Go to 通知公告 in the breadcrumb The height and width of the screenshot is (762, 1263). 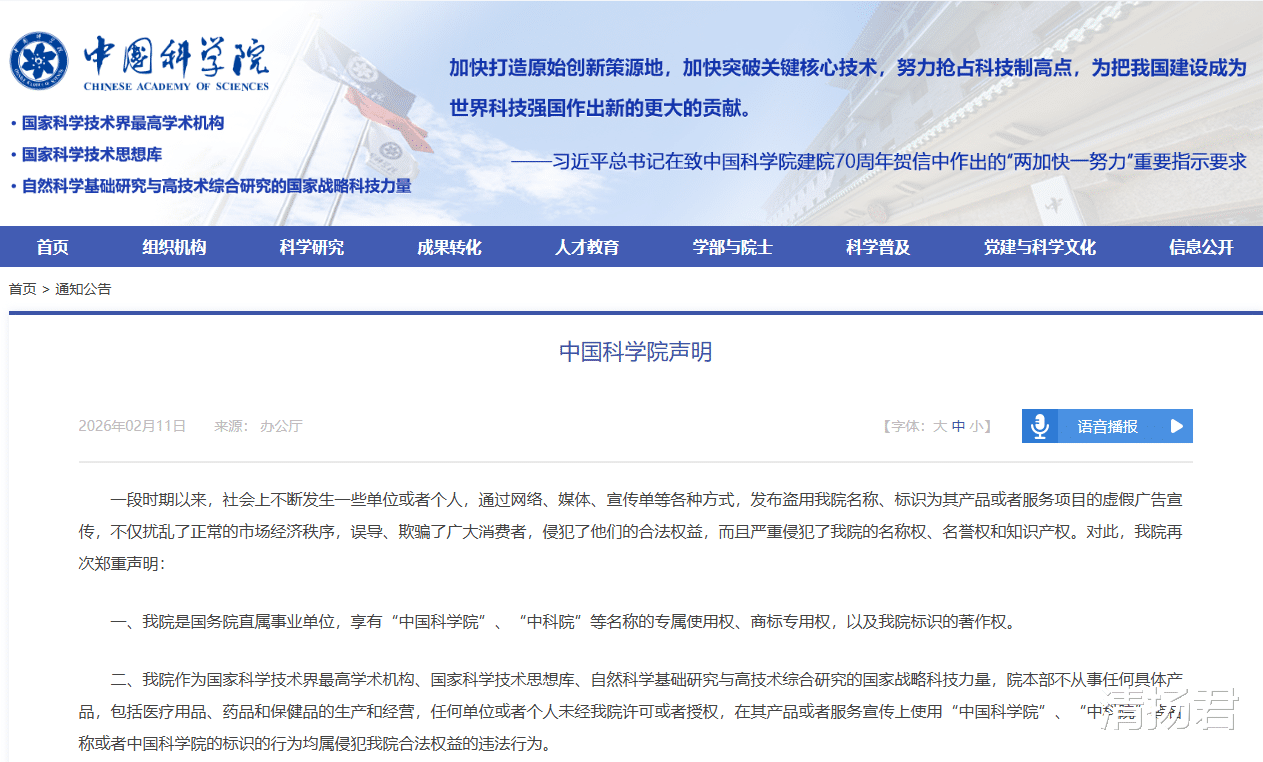[83, 289]
